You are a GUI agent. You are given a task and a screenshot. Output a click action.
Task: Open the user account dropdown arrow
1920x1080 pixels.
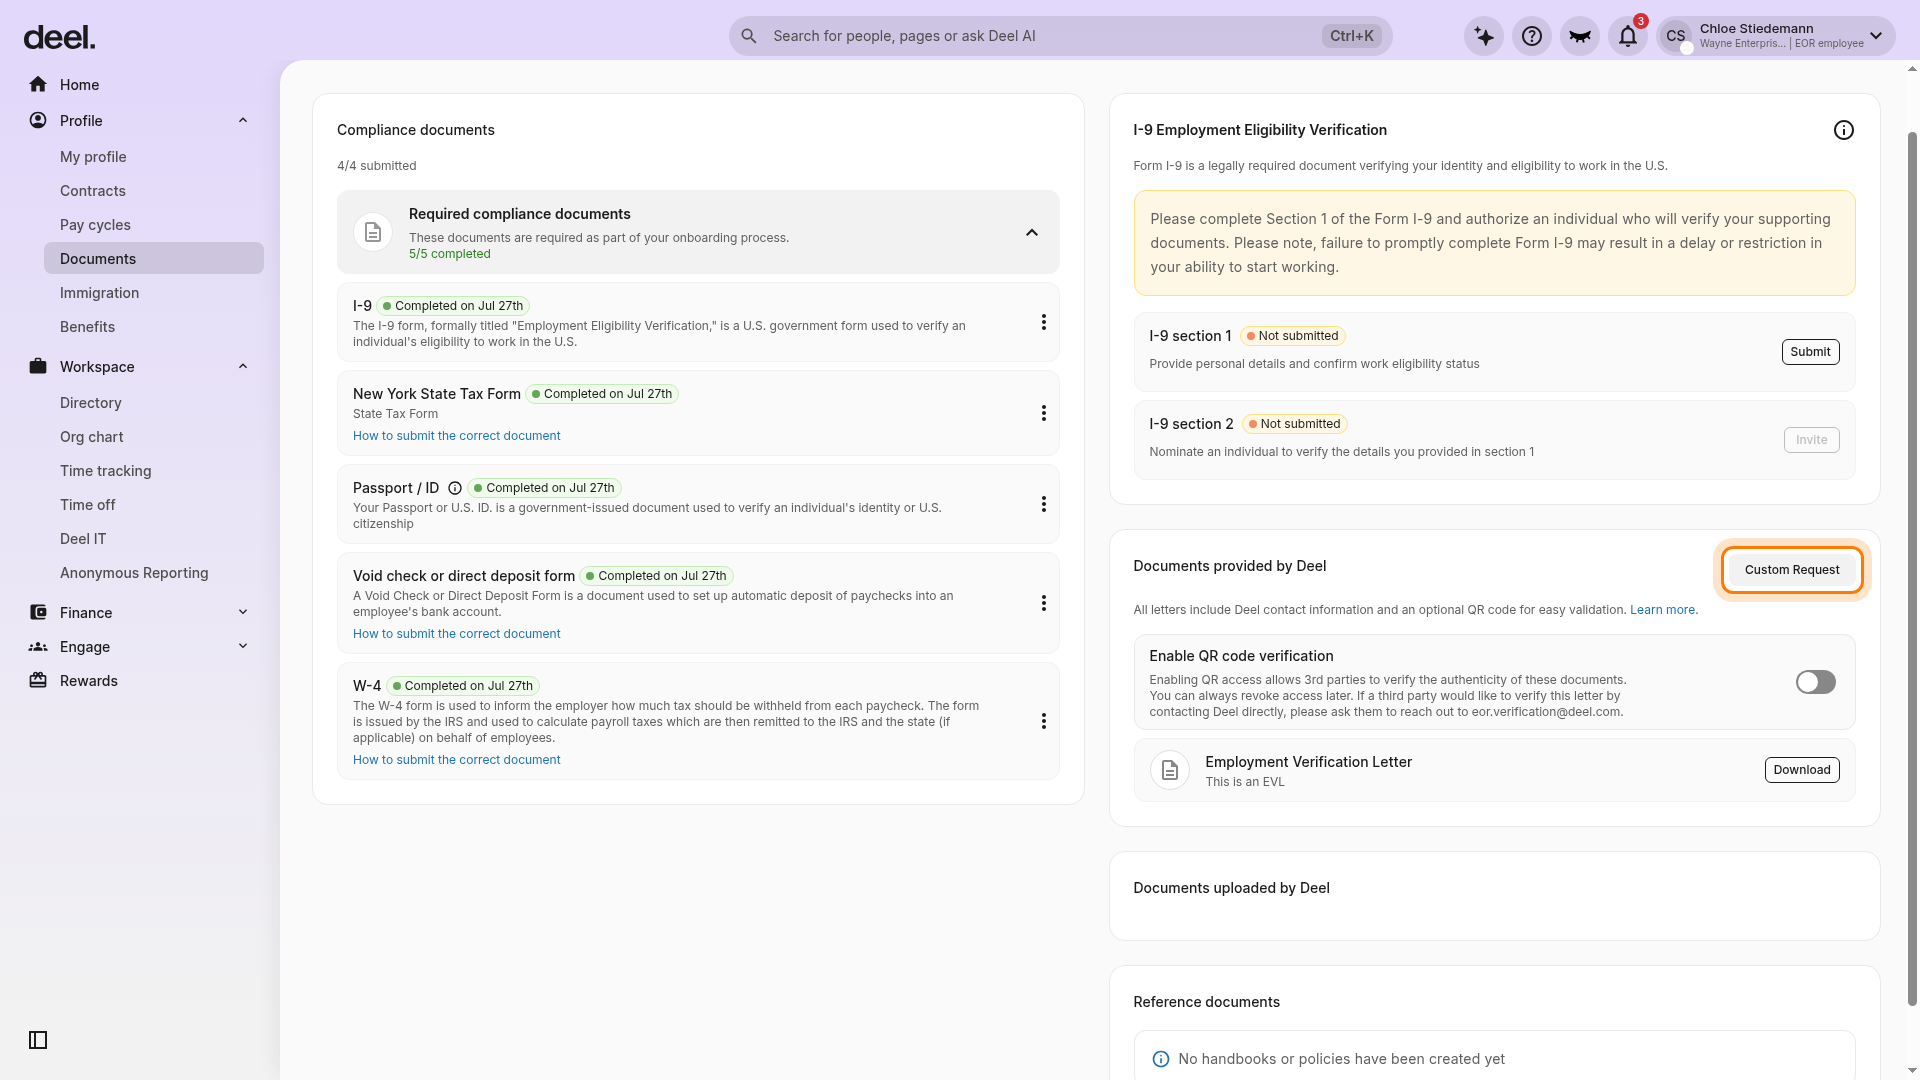point(1876,36)
